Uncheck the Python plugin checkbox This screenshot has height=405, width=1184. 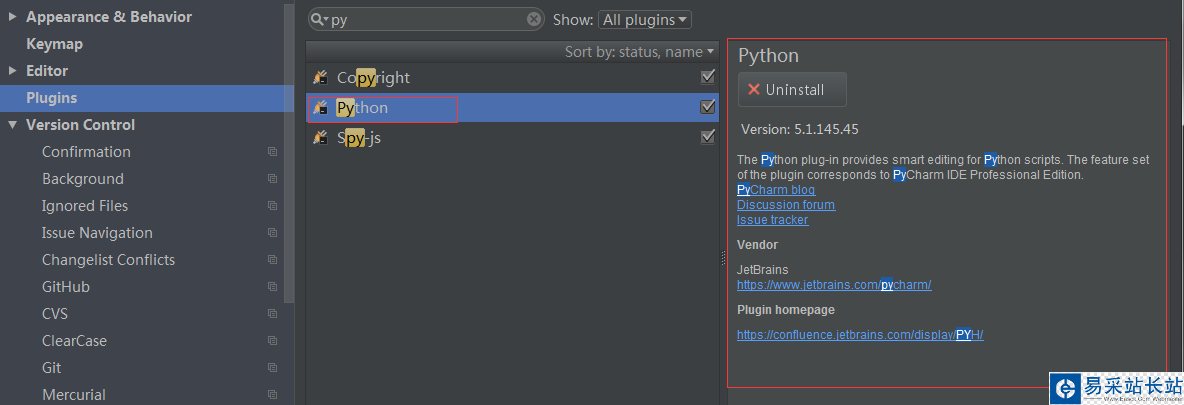pyautogui.click(x=708, y=107)
